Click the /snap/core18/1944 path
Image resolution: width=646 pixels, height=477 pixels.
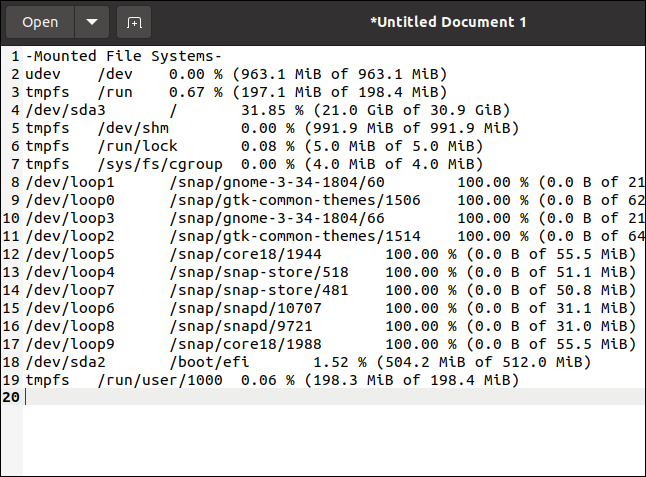(245, 254)
